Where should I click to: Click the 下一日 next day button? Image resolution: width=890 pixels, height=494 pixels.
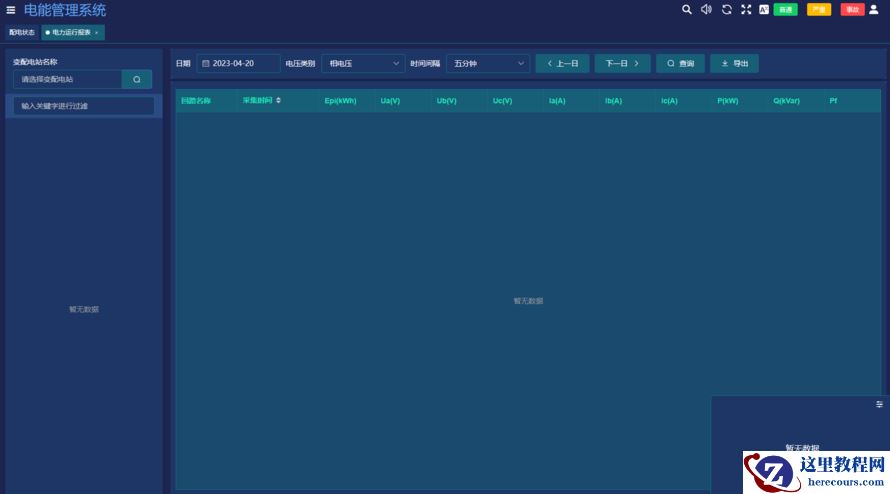point(622,64)
